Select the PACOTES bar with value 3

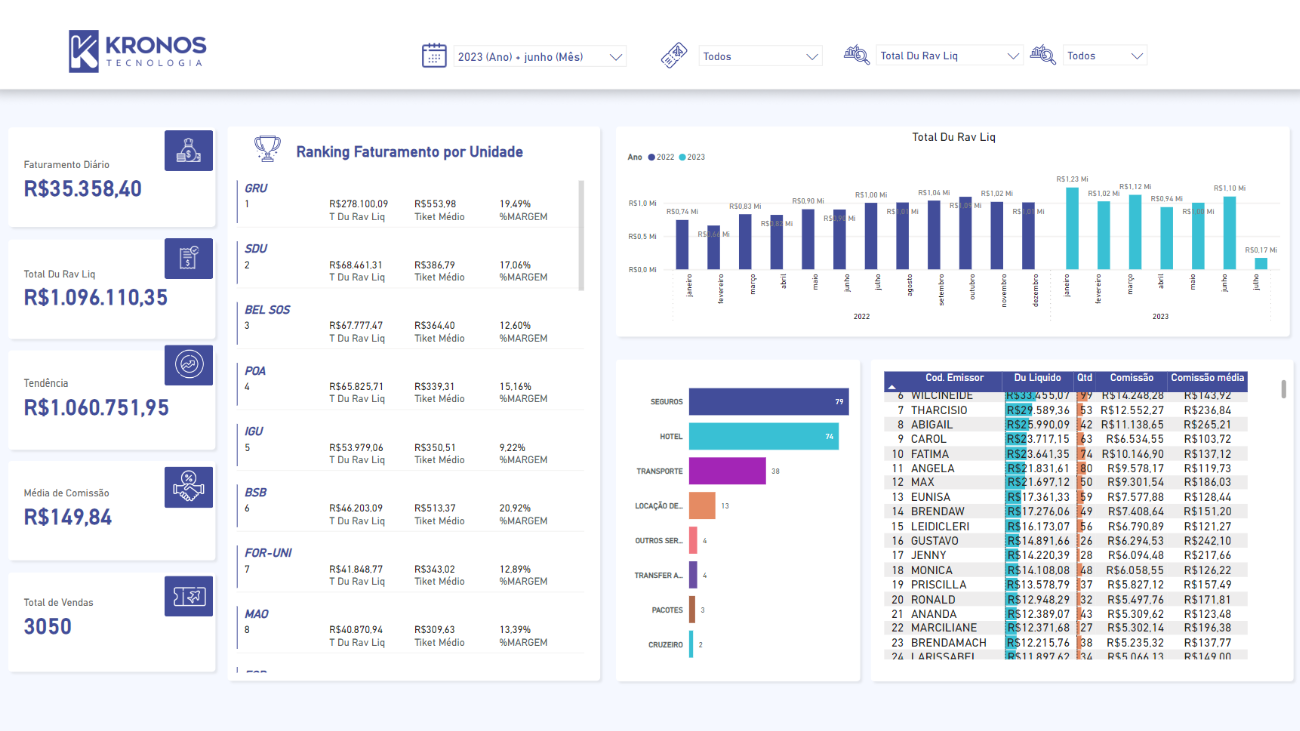click(692, 609)
